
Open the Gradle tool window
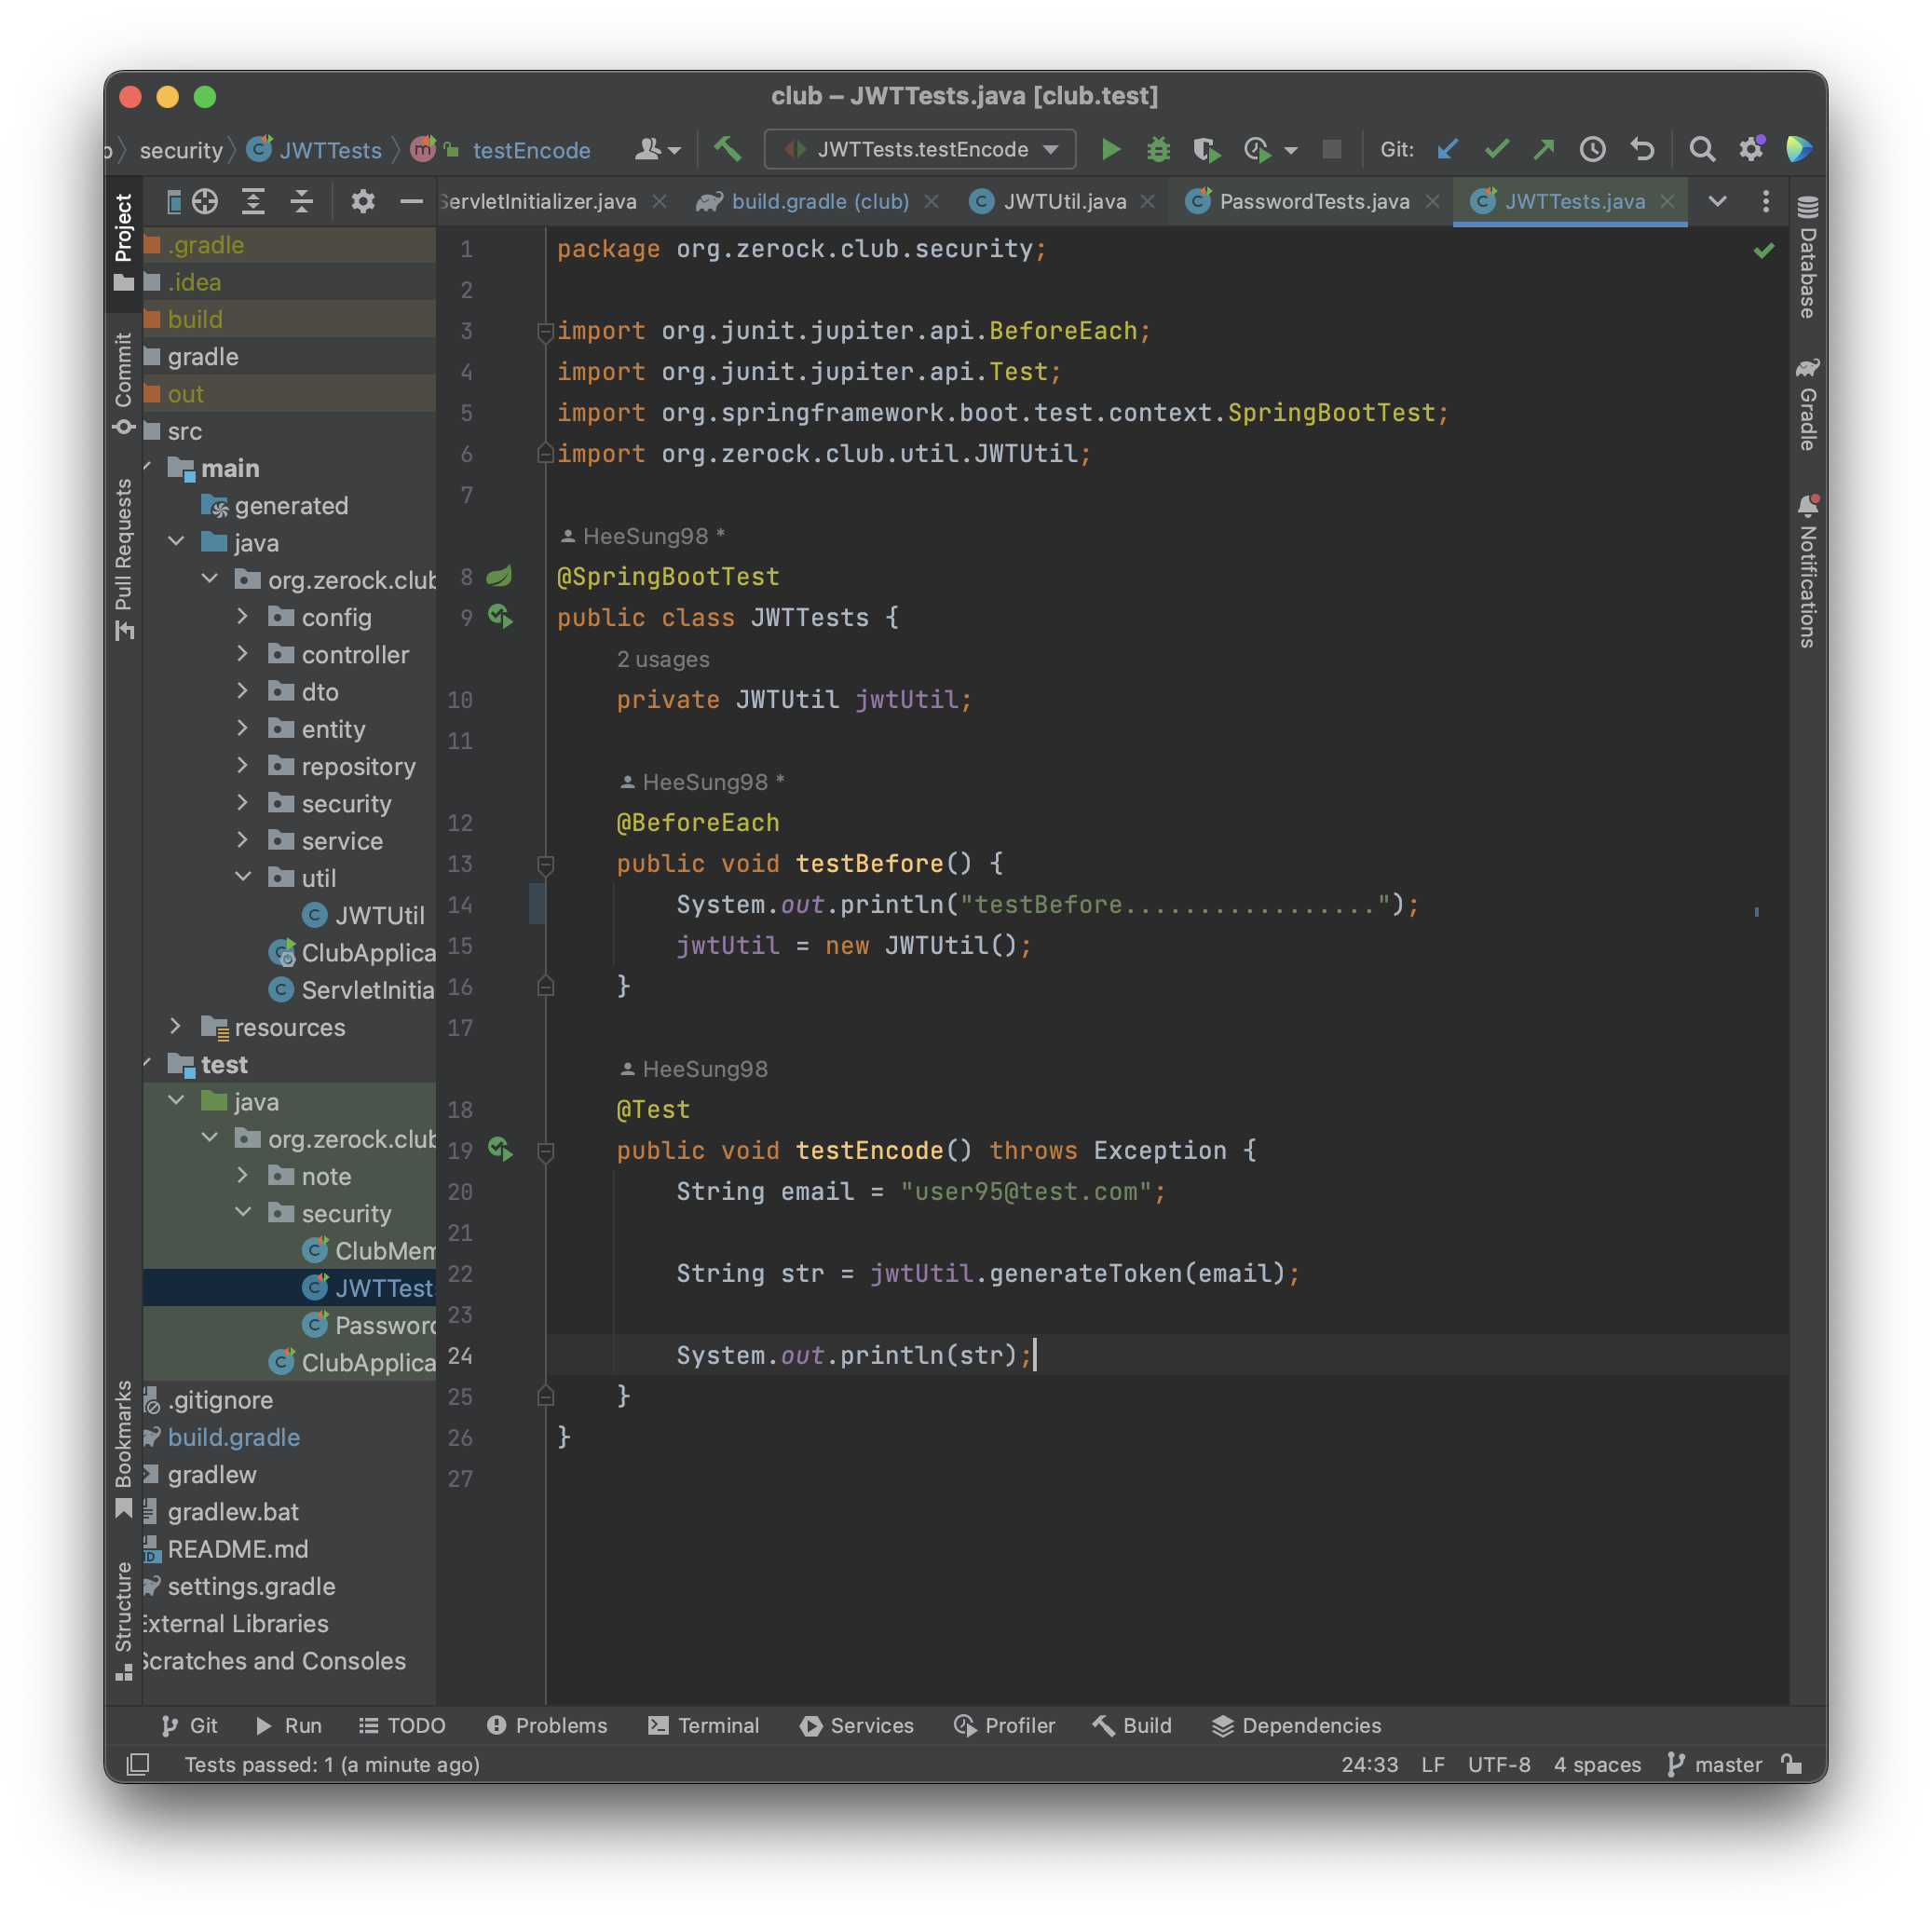(1808, 405)
